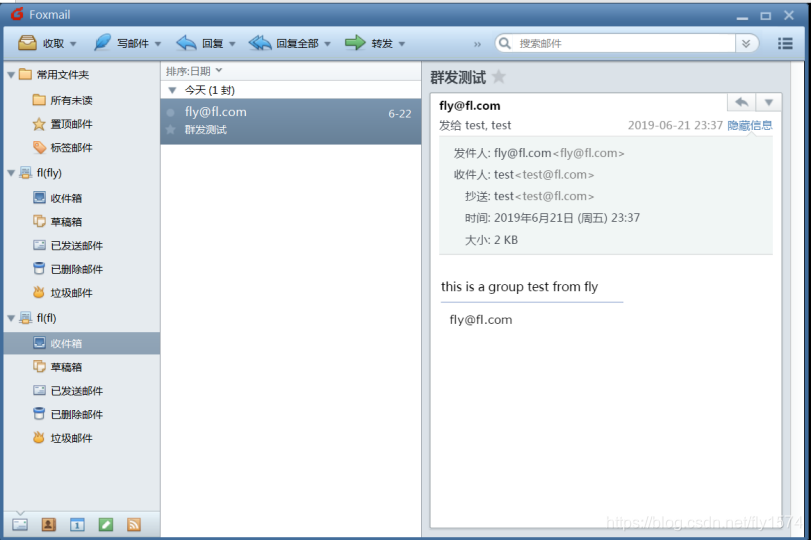
Task: Open 垃圾邮件 under fl(fl) account
Action: coord(63,438)
